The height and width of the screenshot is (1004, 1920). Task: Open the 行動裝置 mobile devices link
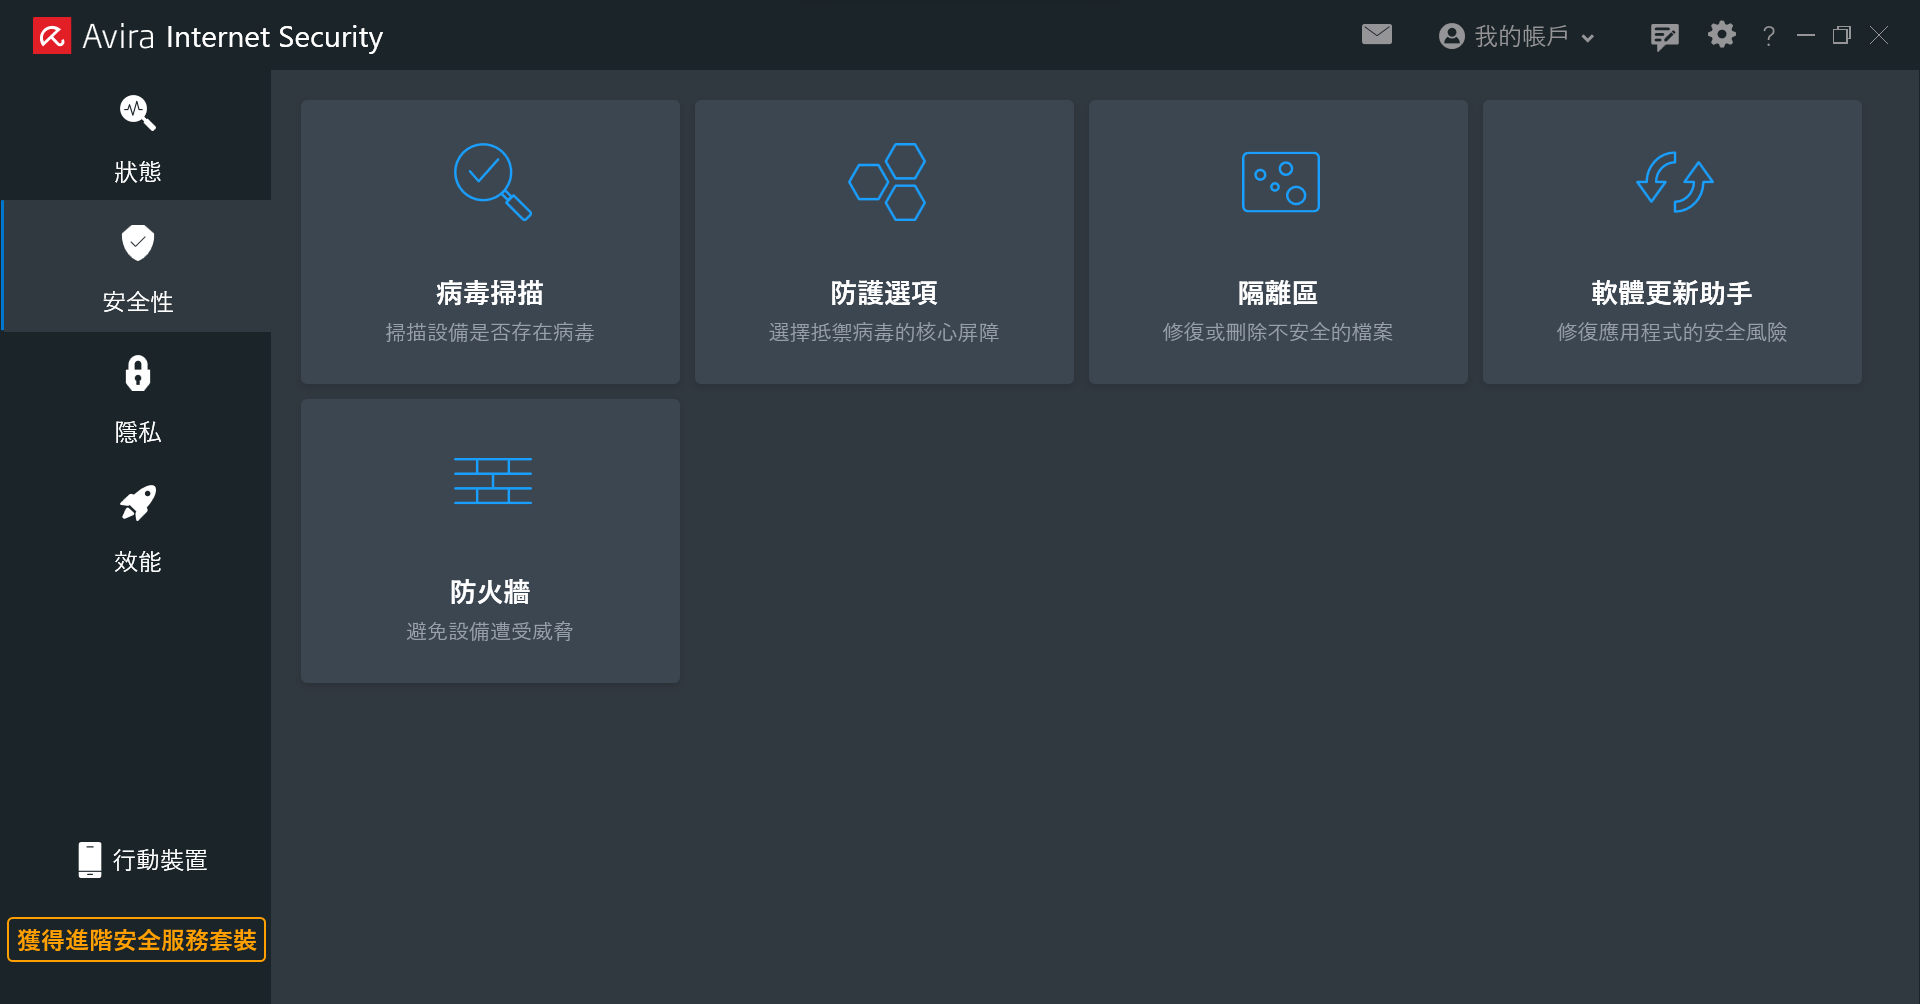(x=143, y=860)
